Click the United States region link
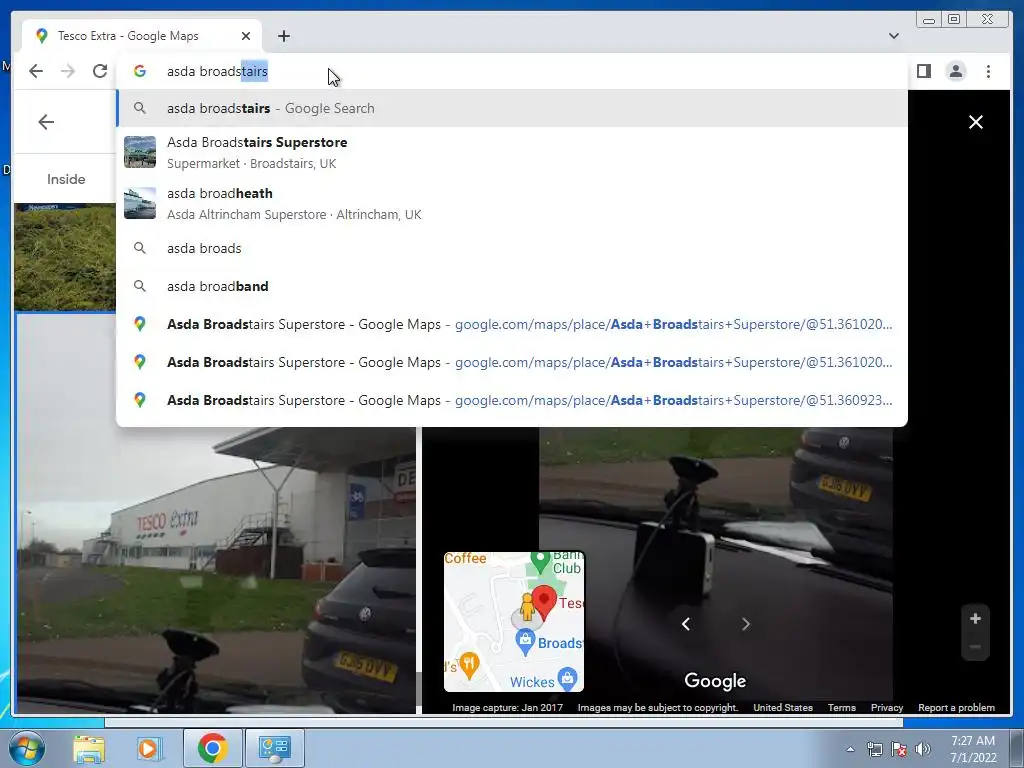1024x768 pixels. [x=782, y=707]
